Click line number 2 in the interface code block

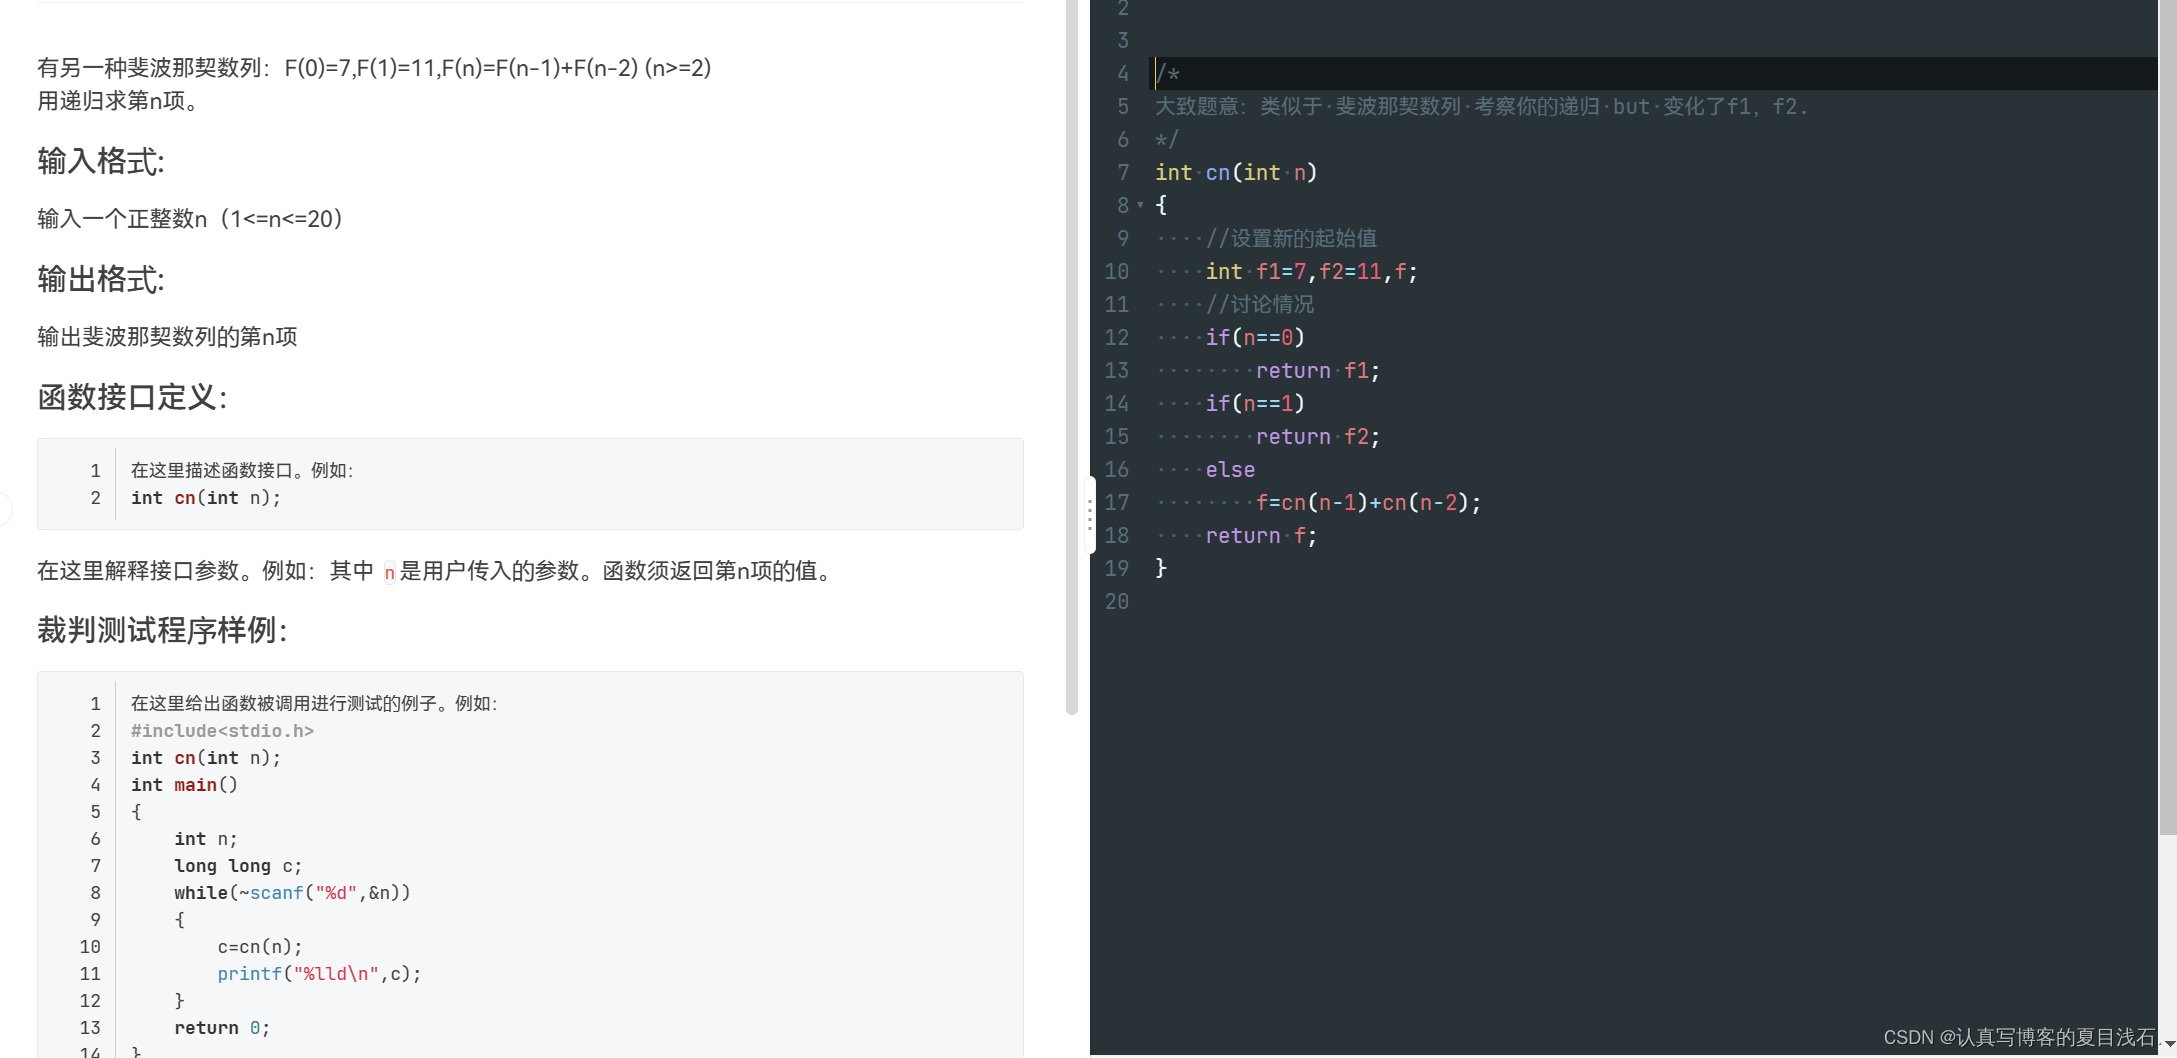[x=95, y=497]
